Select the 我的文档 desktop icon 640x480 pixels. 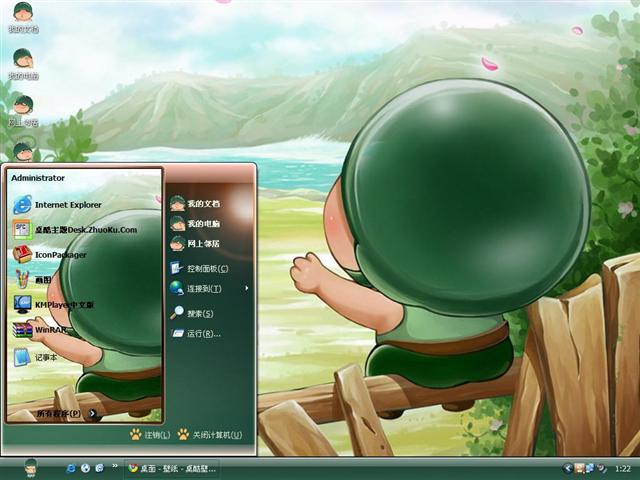click(x=23, y=18)
